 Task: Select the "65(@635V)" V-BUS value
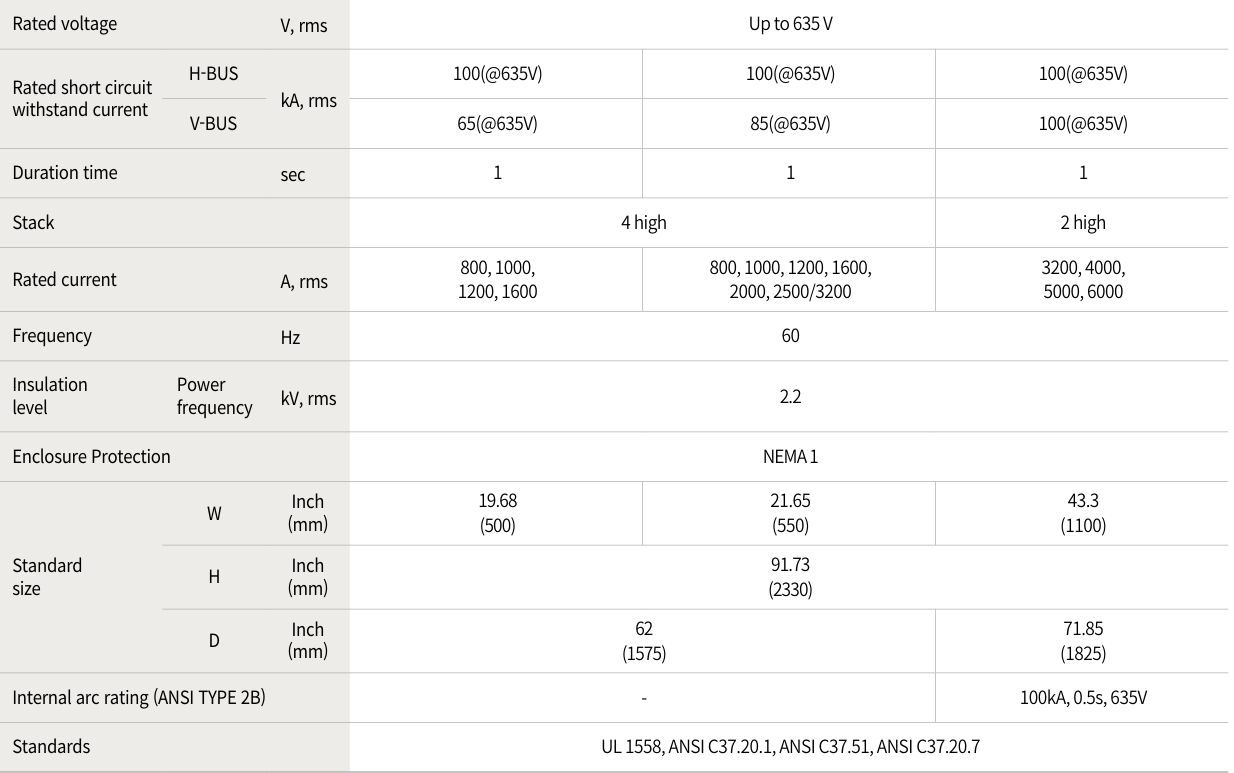pos(497,124)
